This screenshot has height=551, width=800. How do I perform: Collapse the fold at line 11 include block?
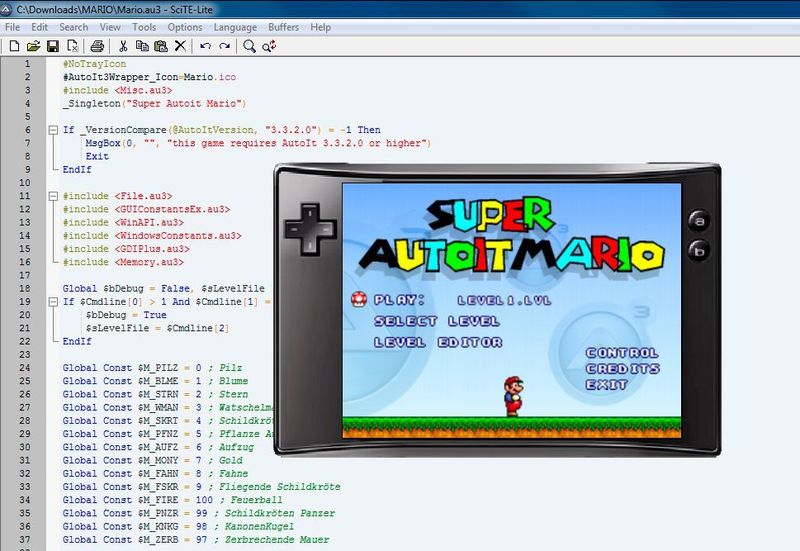point(53,196)
